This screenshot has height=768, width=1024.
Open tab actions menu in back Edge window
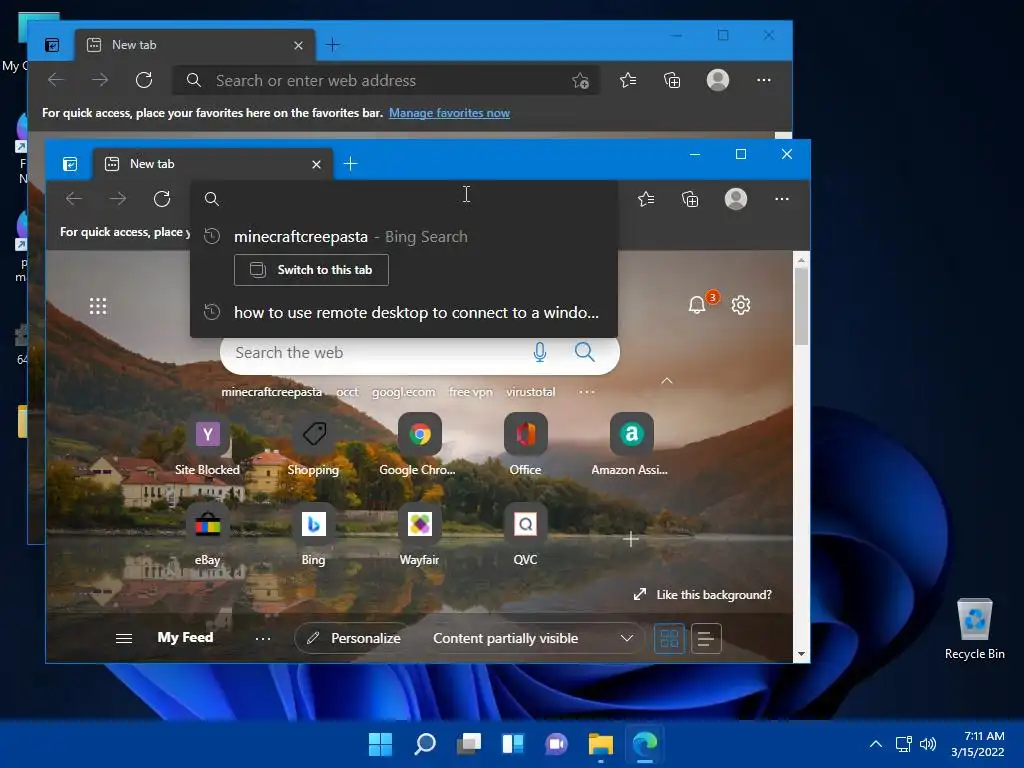pyautogui.click(x=52, y=45)
